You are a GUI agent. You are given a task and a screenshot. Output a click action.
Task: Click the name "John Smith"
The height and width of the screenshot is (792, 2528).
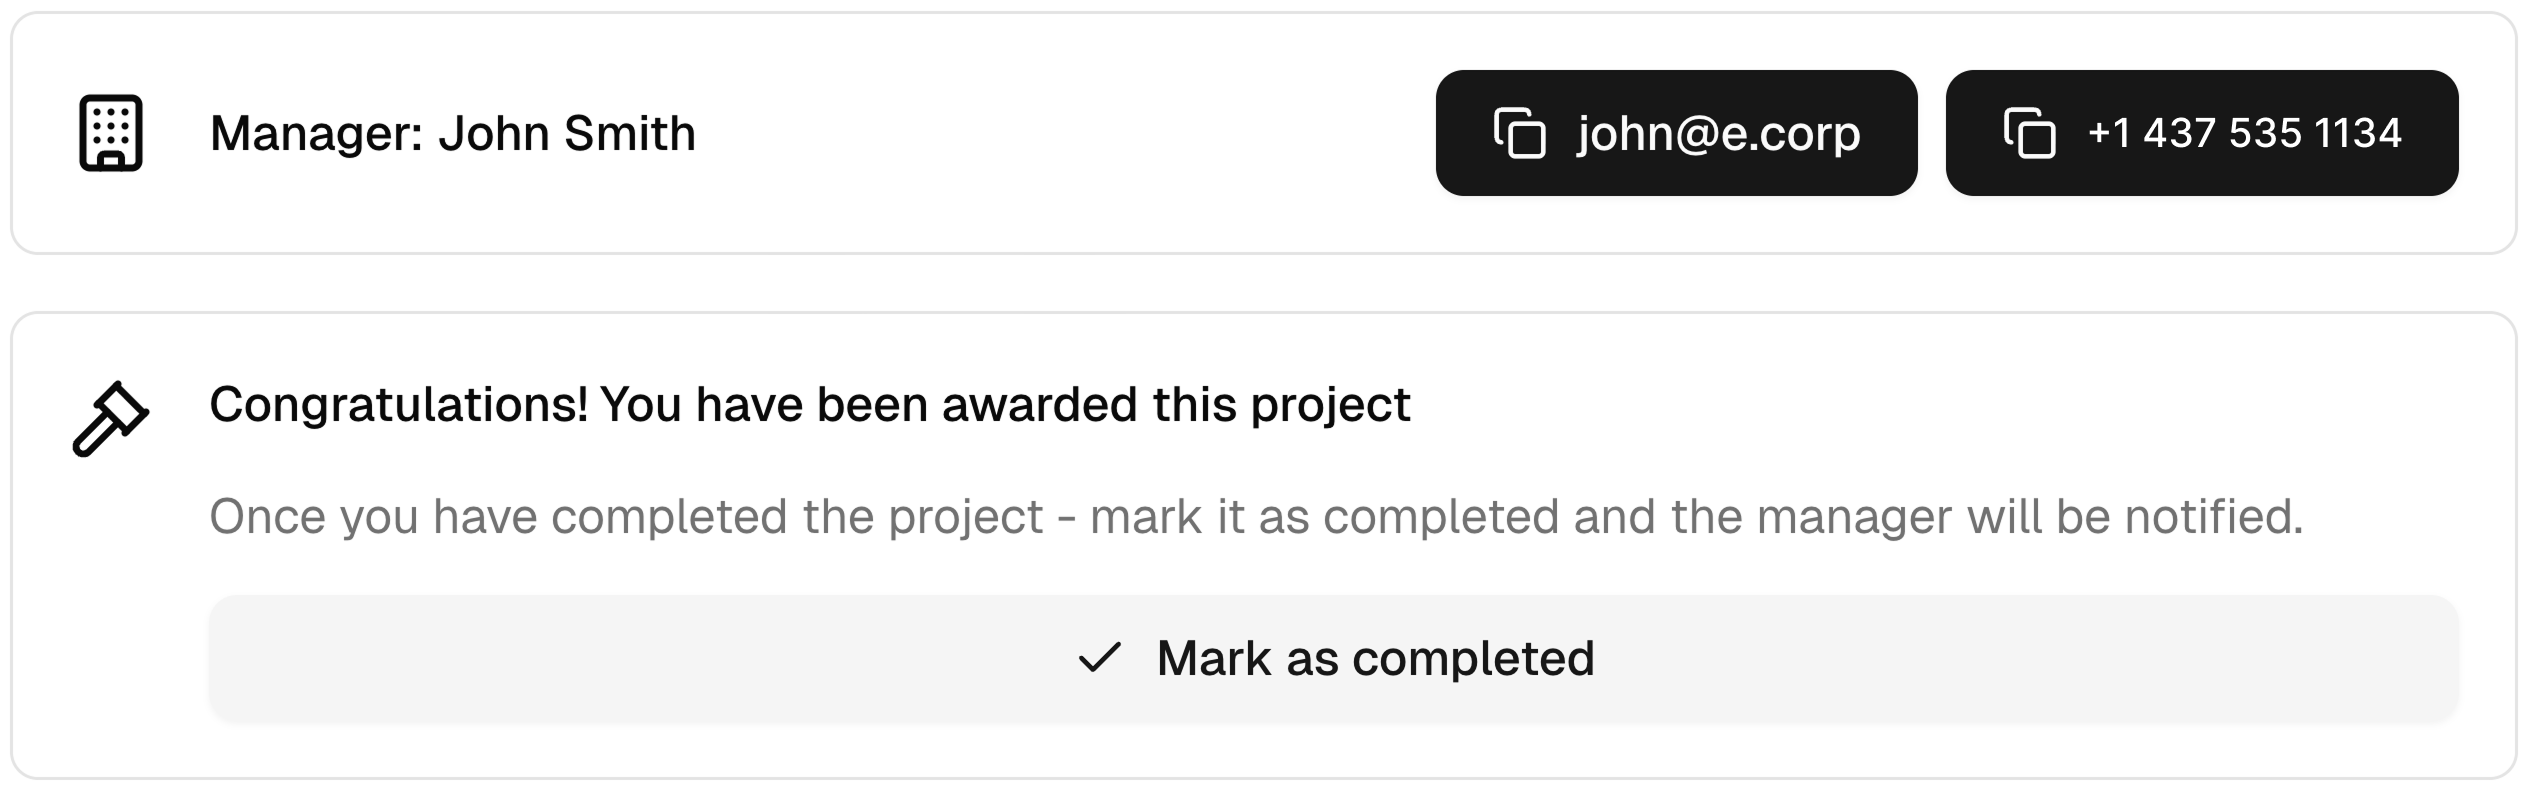pyautogui.click(x=566, y=133)
